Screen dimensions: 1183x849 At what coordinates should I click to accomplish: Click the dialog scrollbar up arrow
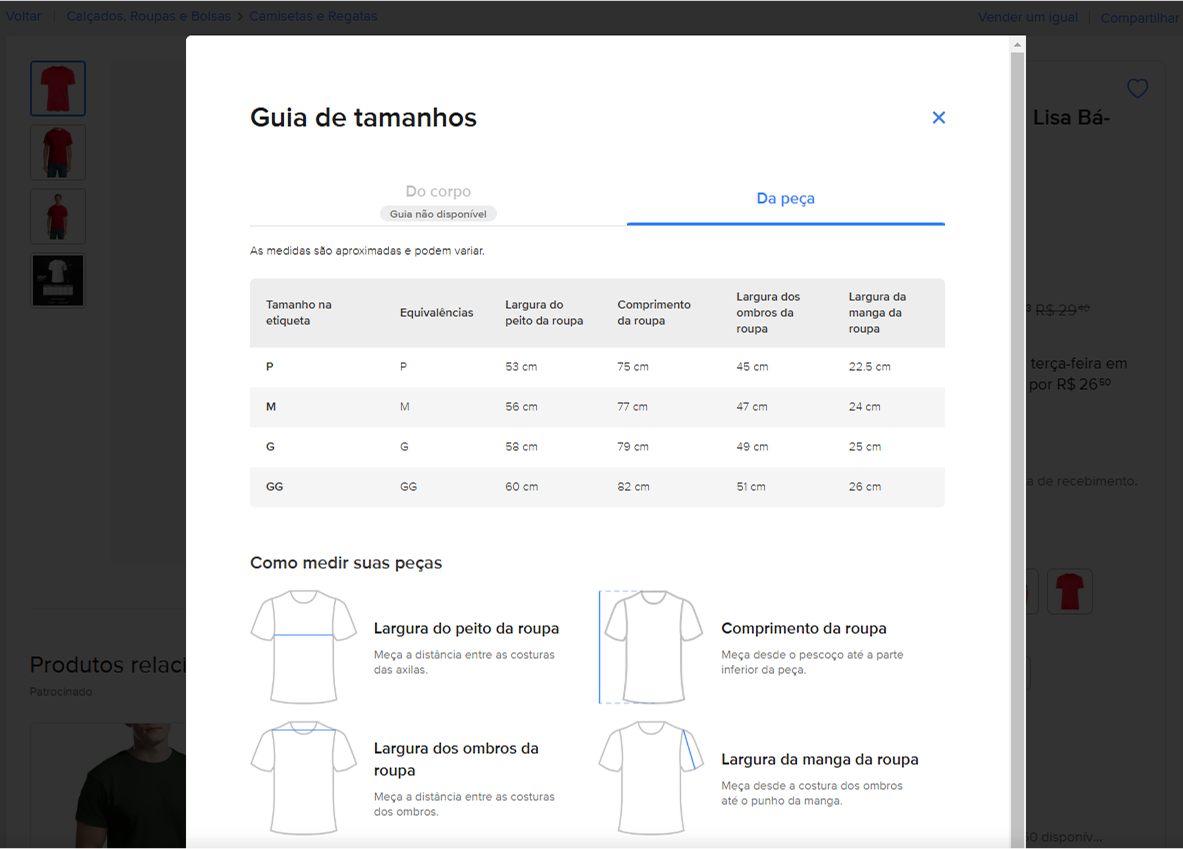1017,45
